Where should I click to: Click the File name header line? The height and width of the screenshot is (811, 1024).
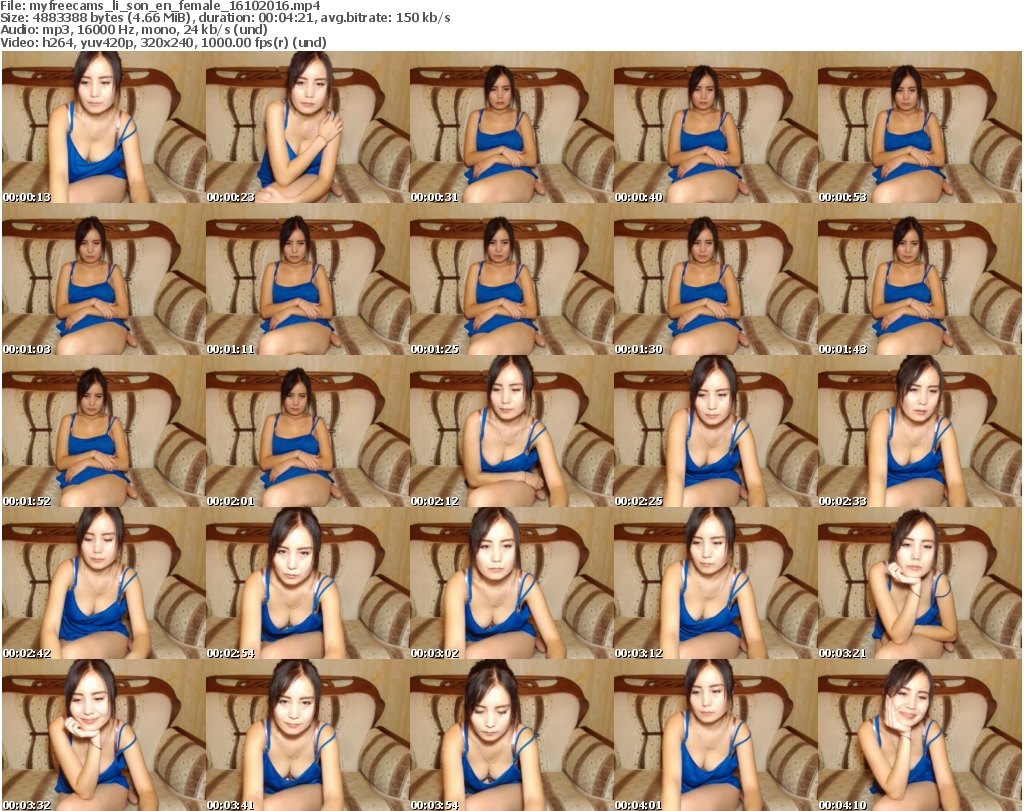click(160, 6)
